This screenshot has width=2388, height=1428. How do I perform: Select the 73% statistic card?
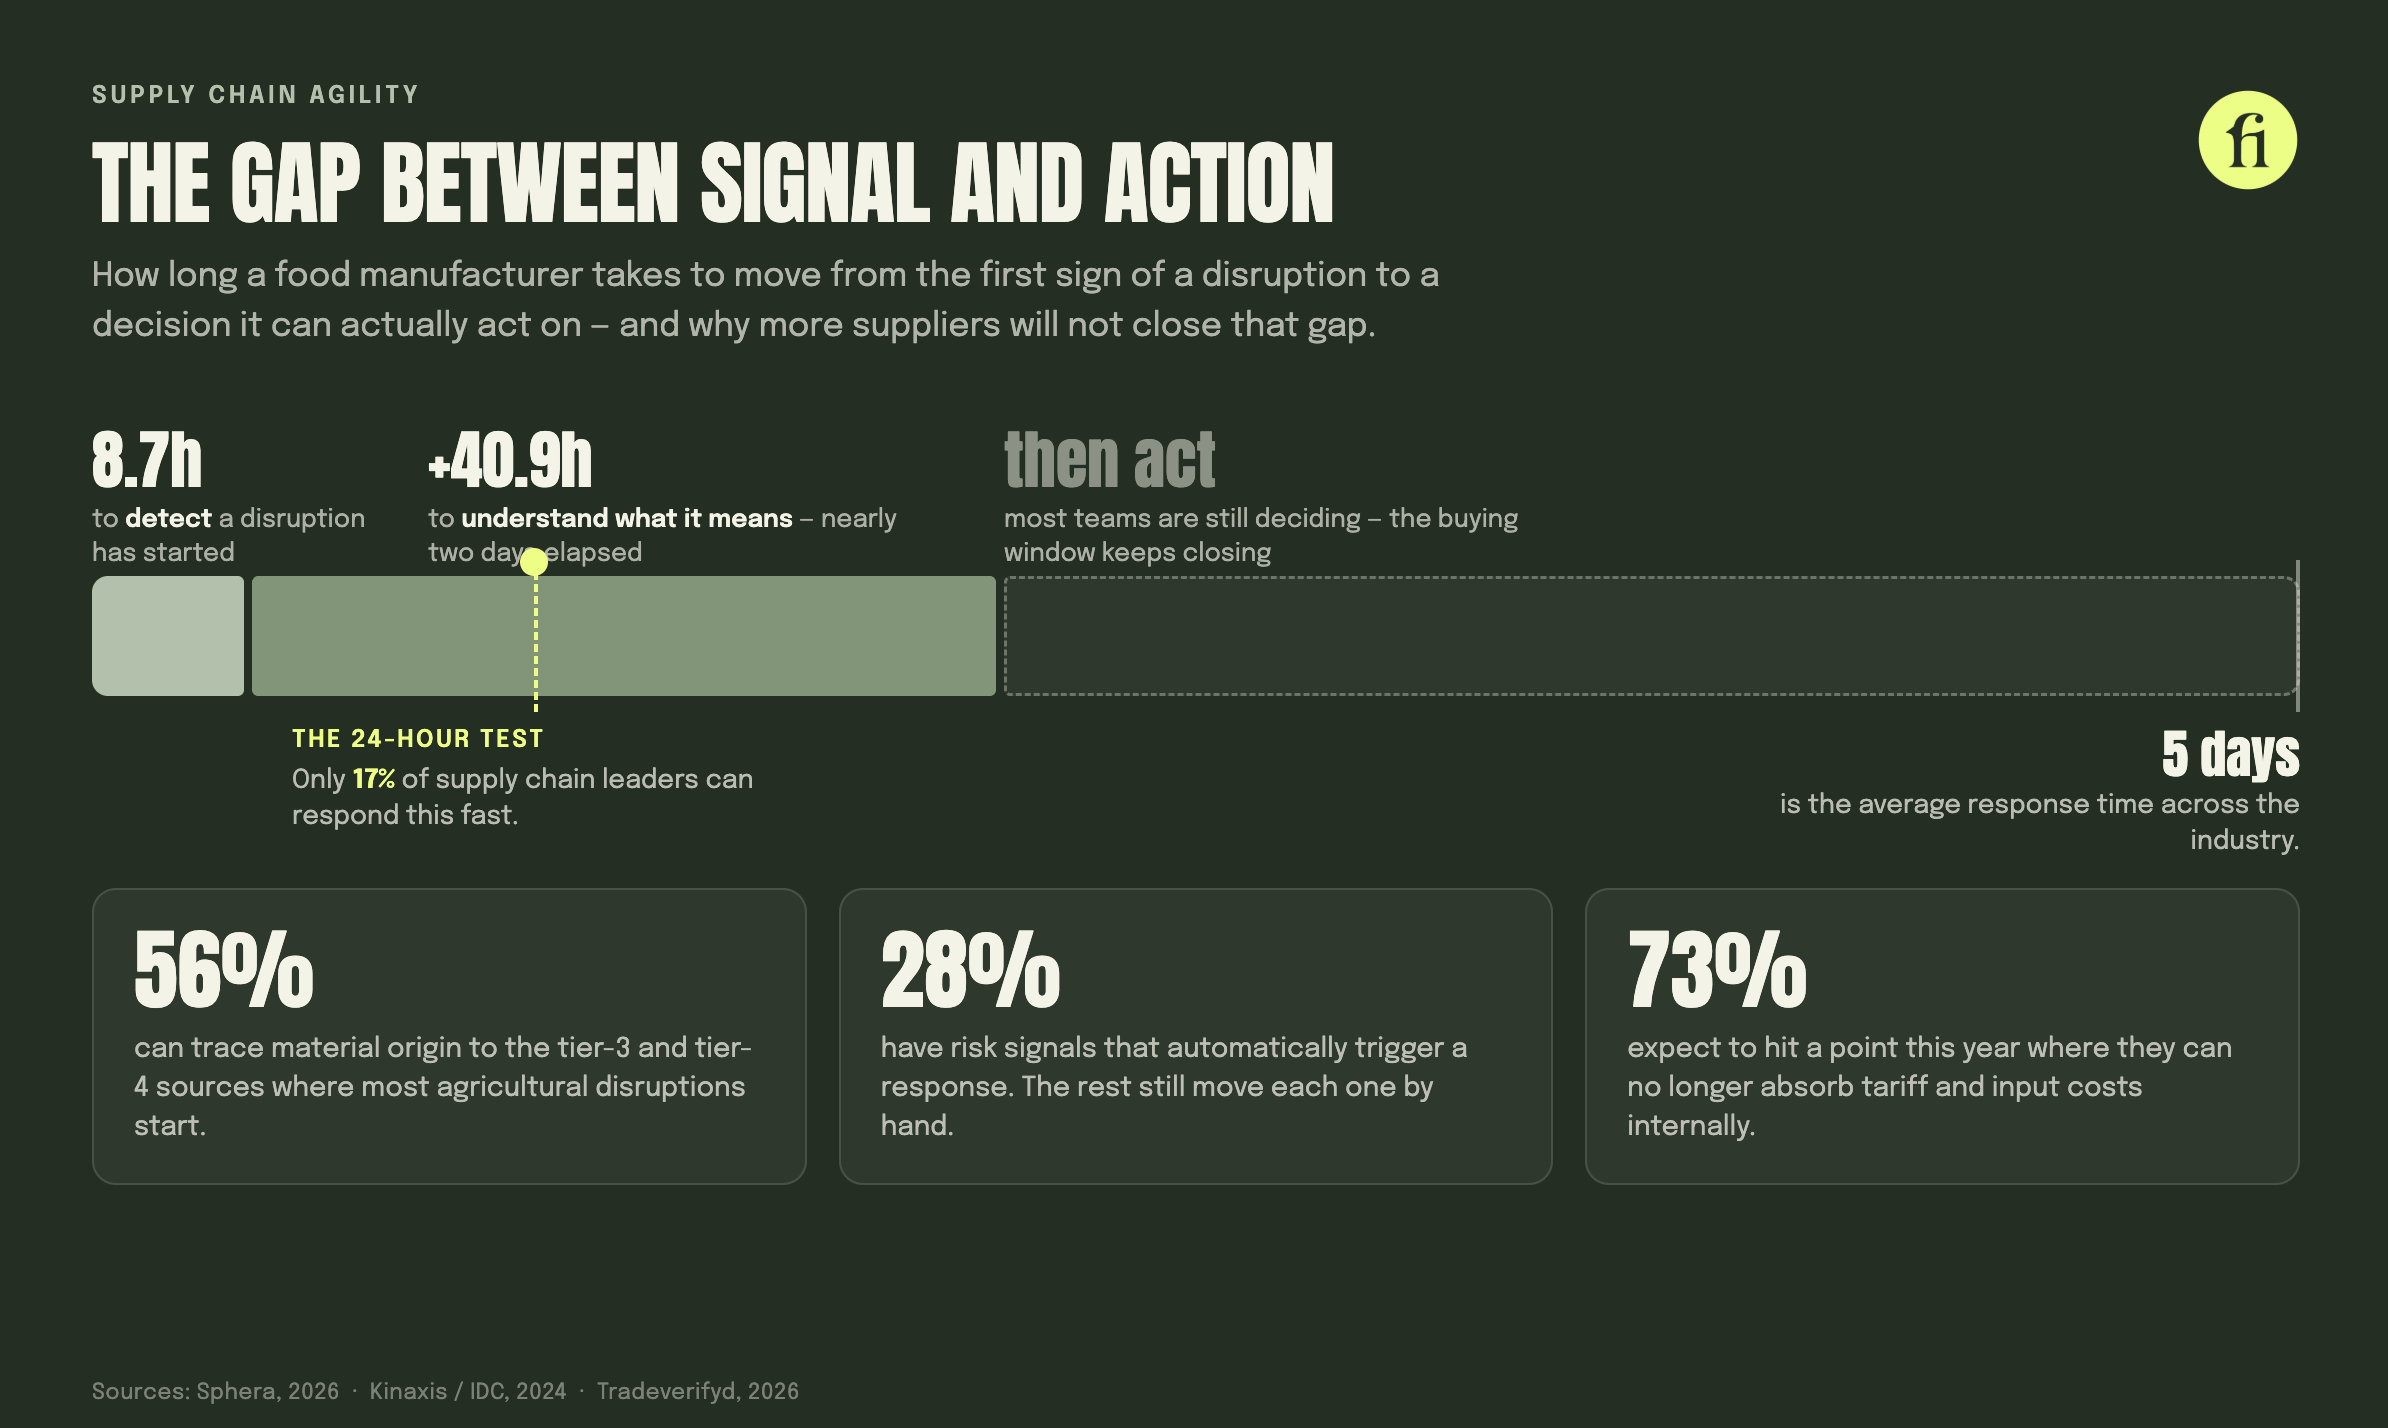tap(1942, 1036)
